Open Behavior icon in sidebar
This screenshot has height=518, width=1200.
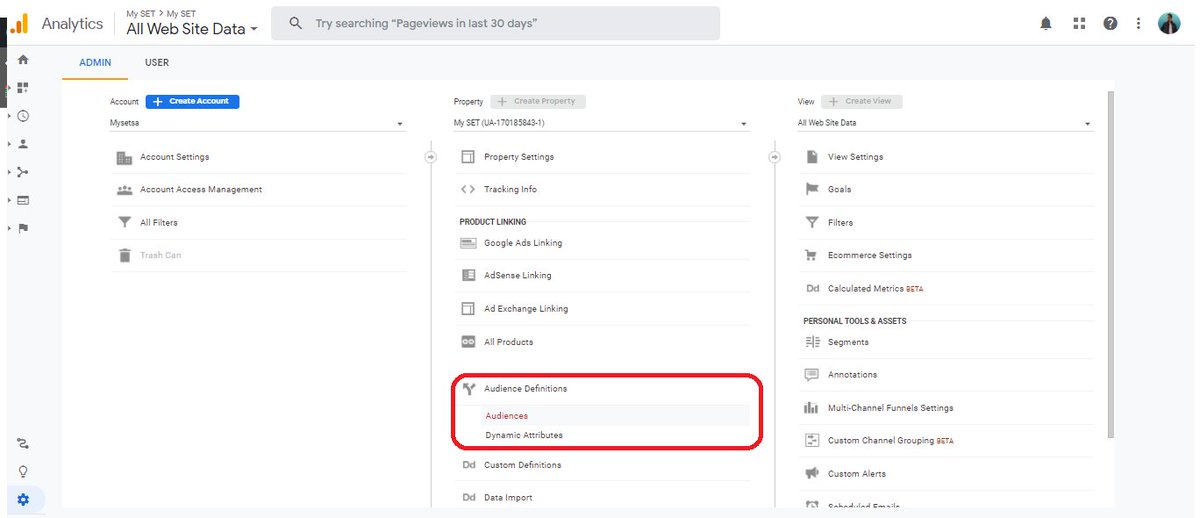(23, 200)
